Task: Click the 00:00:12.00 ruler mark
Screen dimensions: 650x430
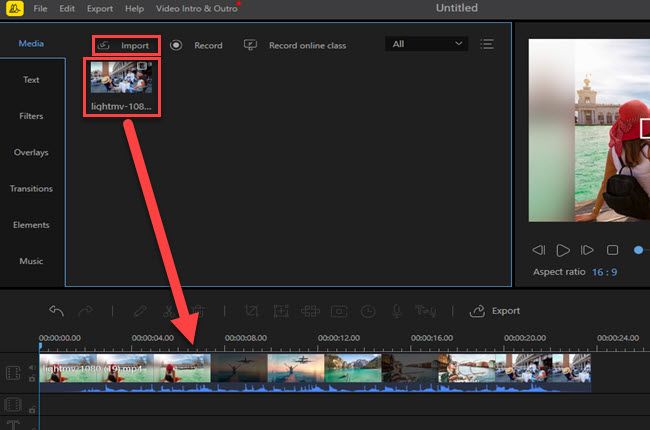Action: [x=339, y=338]
